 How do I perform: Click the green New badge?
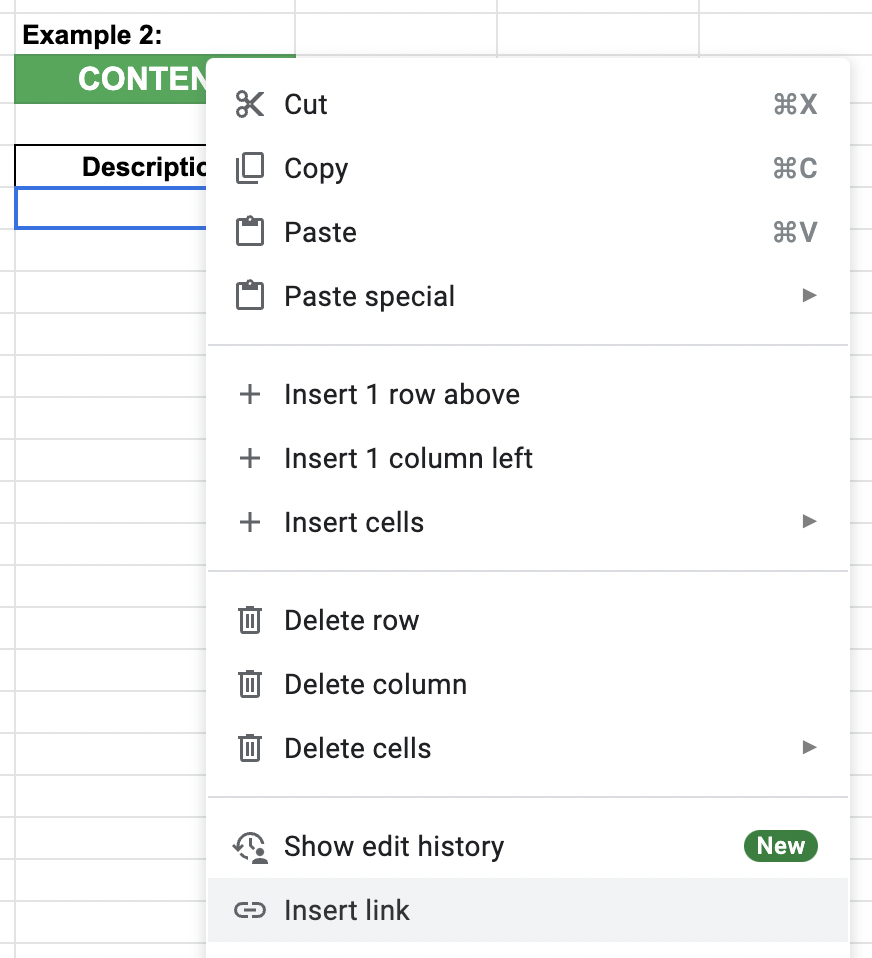(x=781, y=846)
